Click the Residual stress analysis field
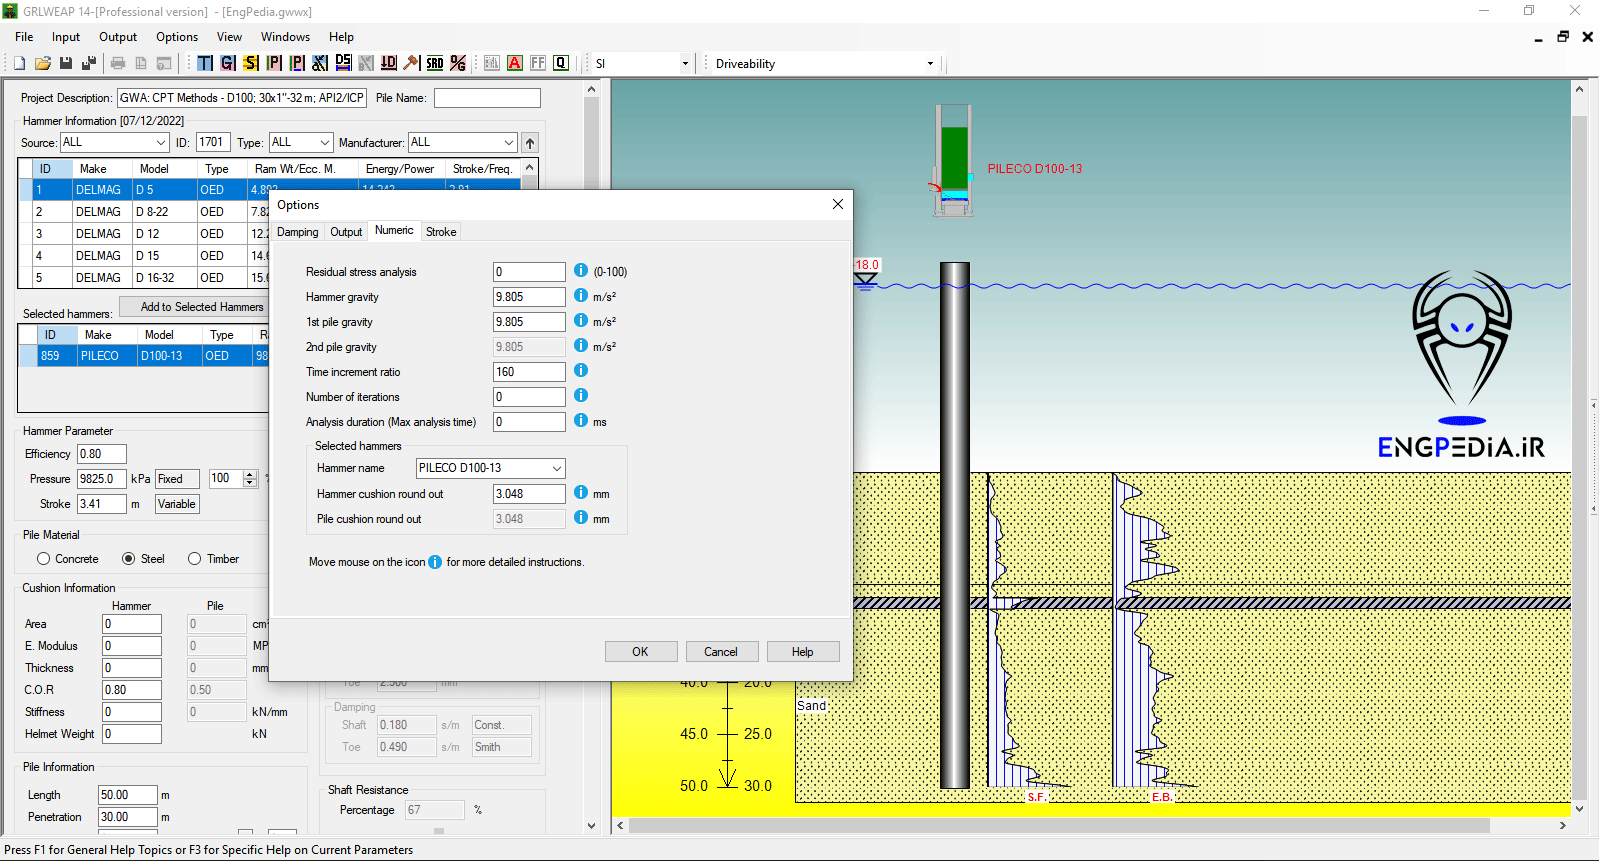This screenshot has width=1599, height=861. coord(529,272)
